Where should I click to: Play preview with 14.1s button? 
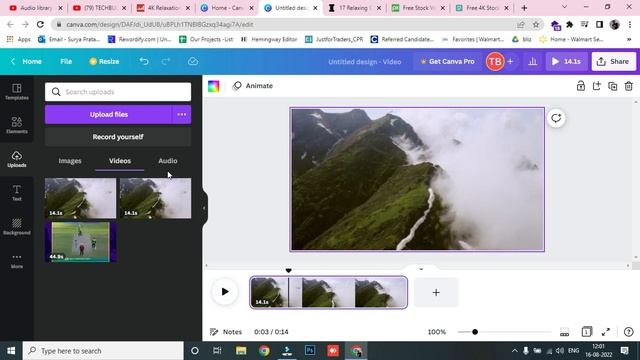tap(567, 62)
